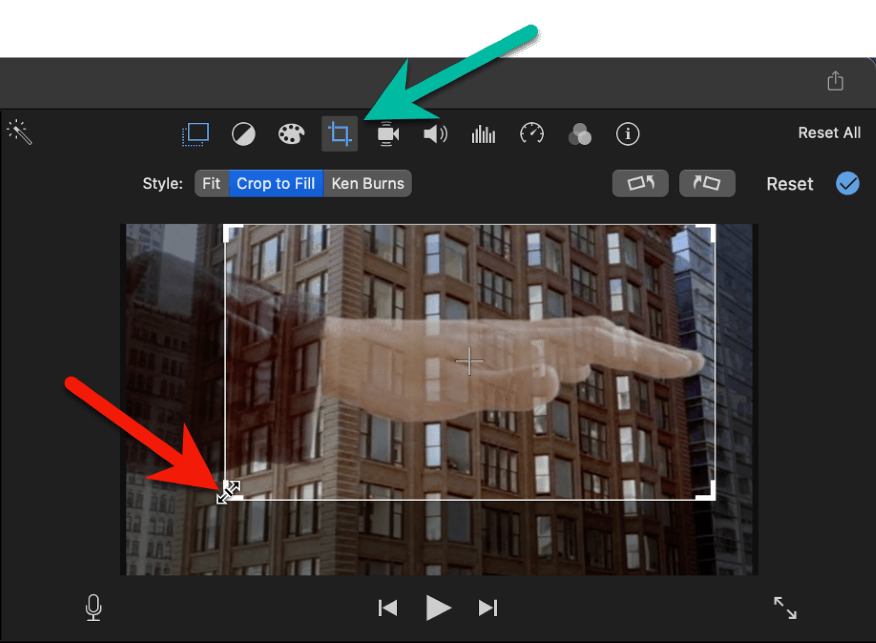Screen dimensions: 876x643
Task: Click the Reset crop button
Action: click(789, 184)
